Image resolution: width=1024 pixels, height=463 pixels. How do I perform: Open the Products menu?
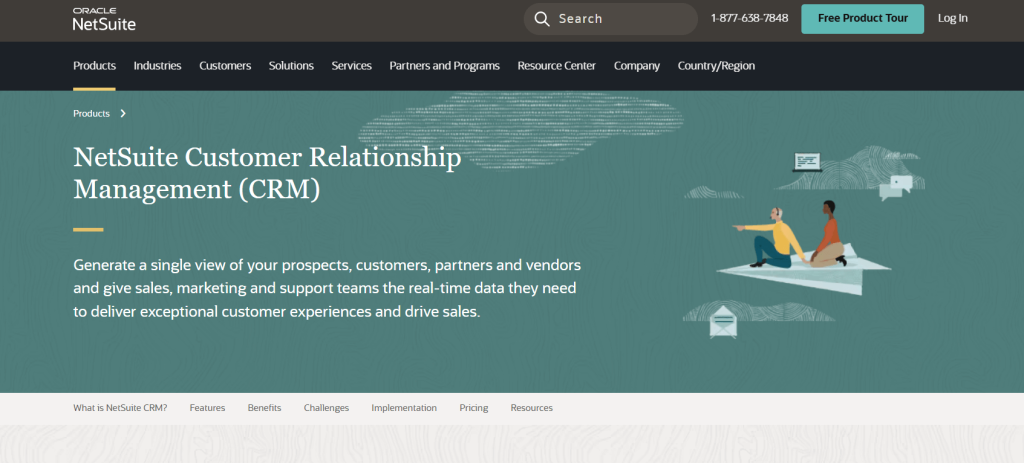[x=95, y=66]
